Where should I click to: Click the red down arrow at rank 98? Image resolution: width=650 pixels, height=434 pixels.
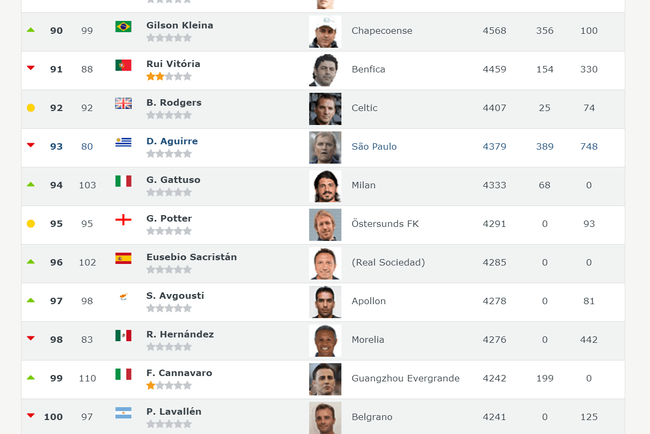click(31, 339)
